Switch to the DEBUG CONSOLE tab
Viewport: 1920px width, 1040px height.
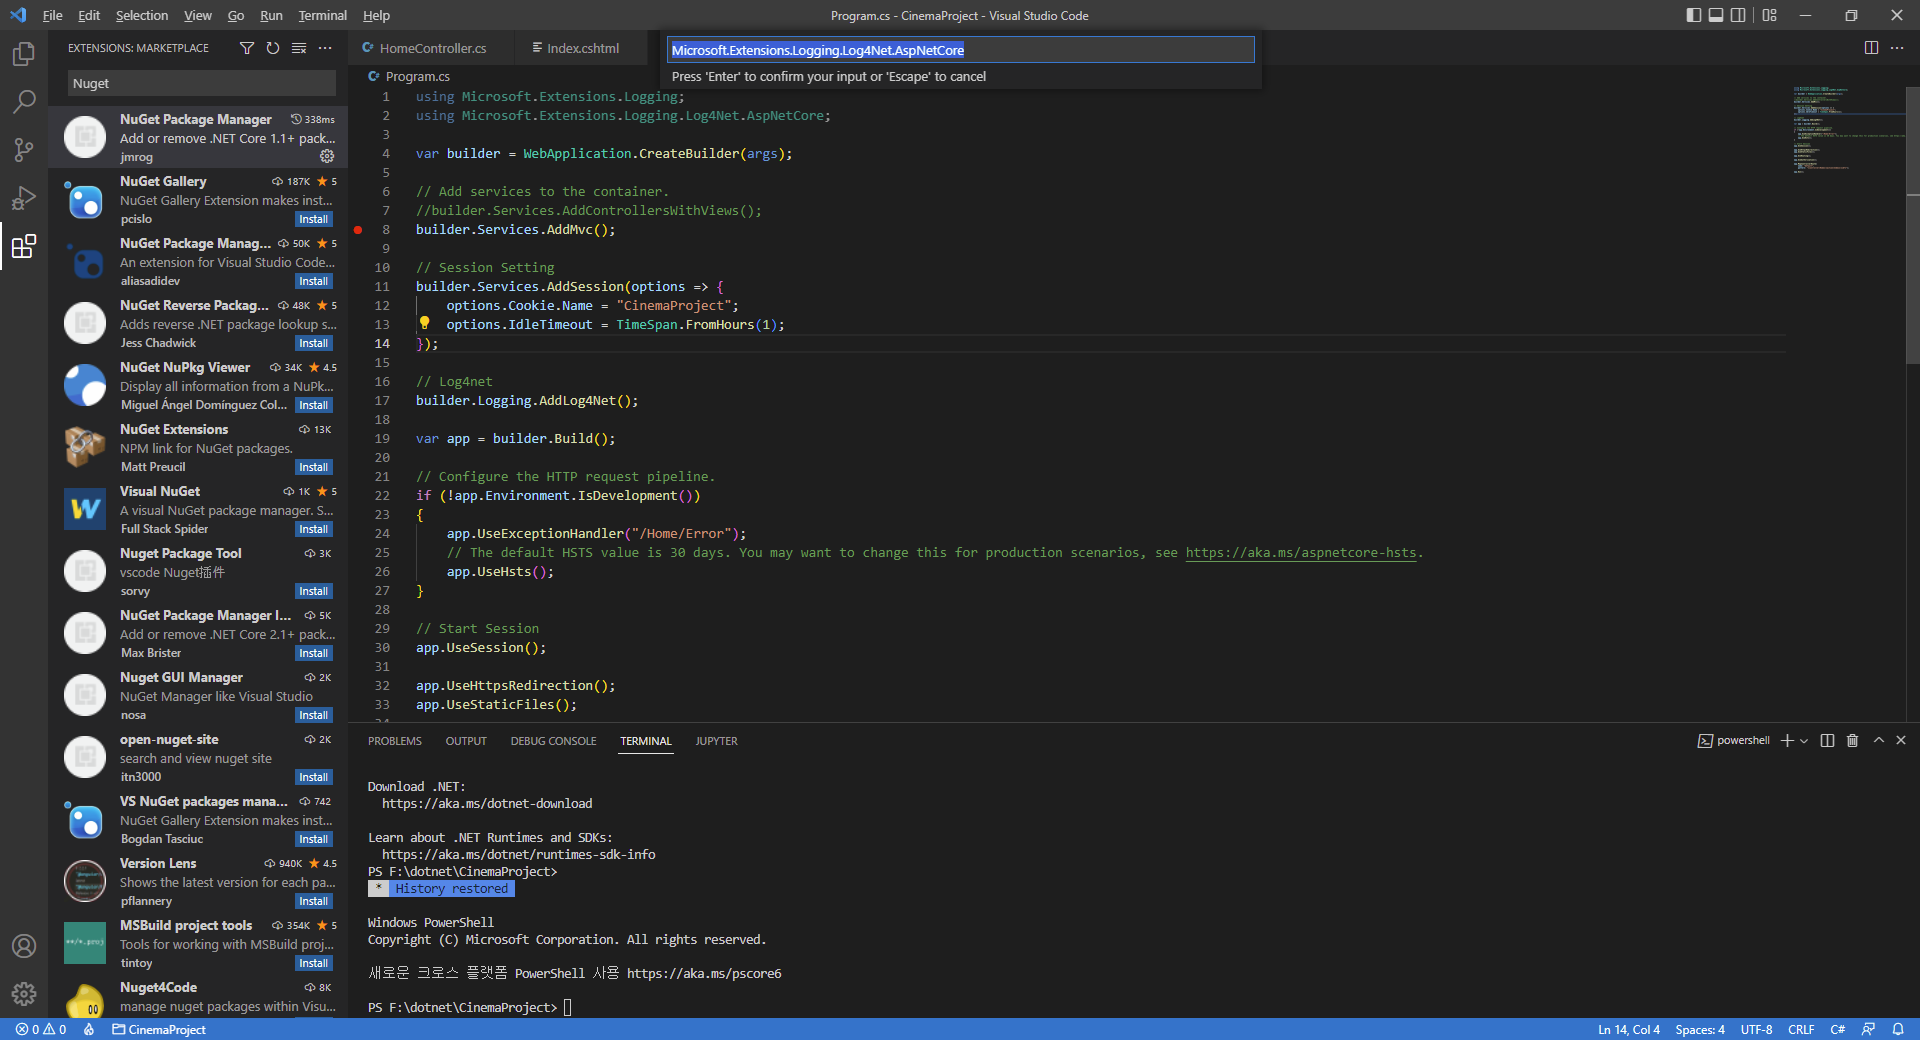553,741
